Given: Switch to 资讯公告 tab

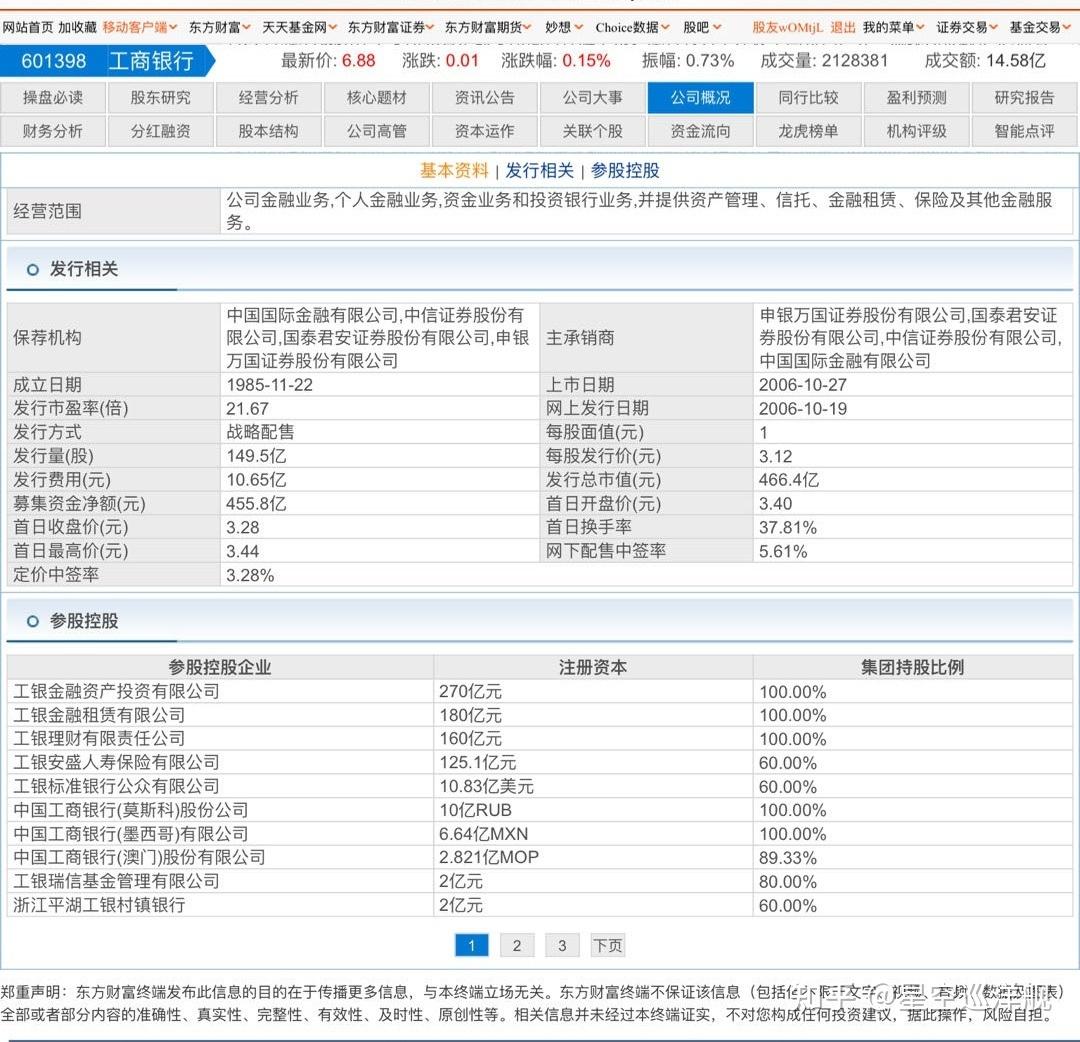Looking at the screenshot, I should (x=485, y=98).
